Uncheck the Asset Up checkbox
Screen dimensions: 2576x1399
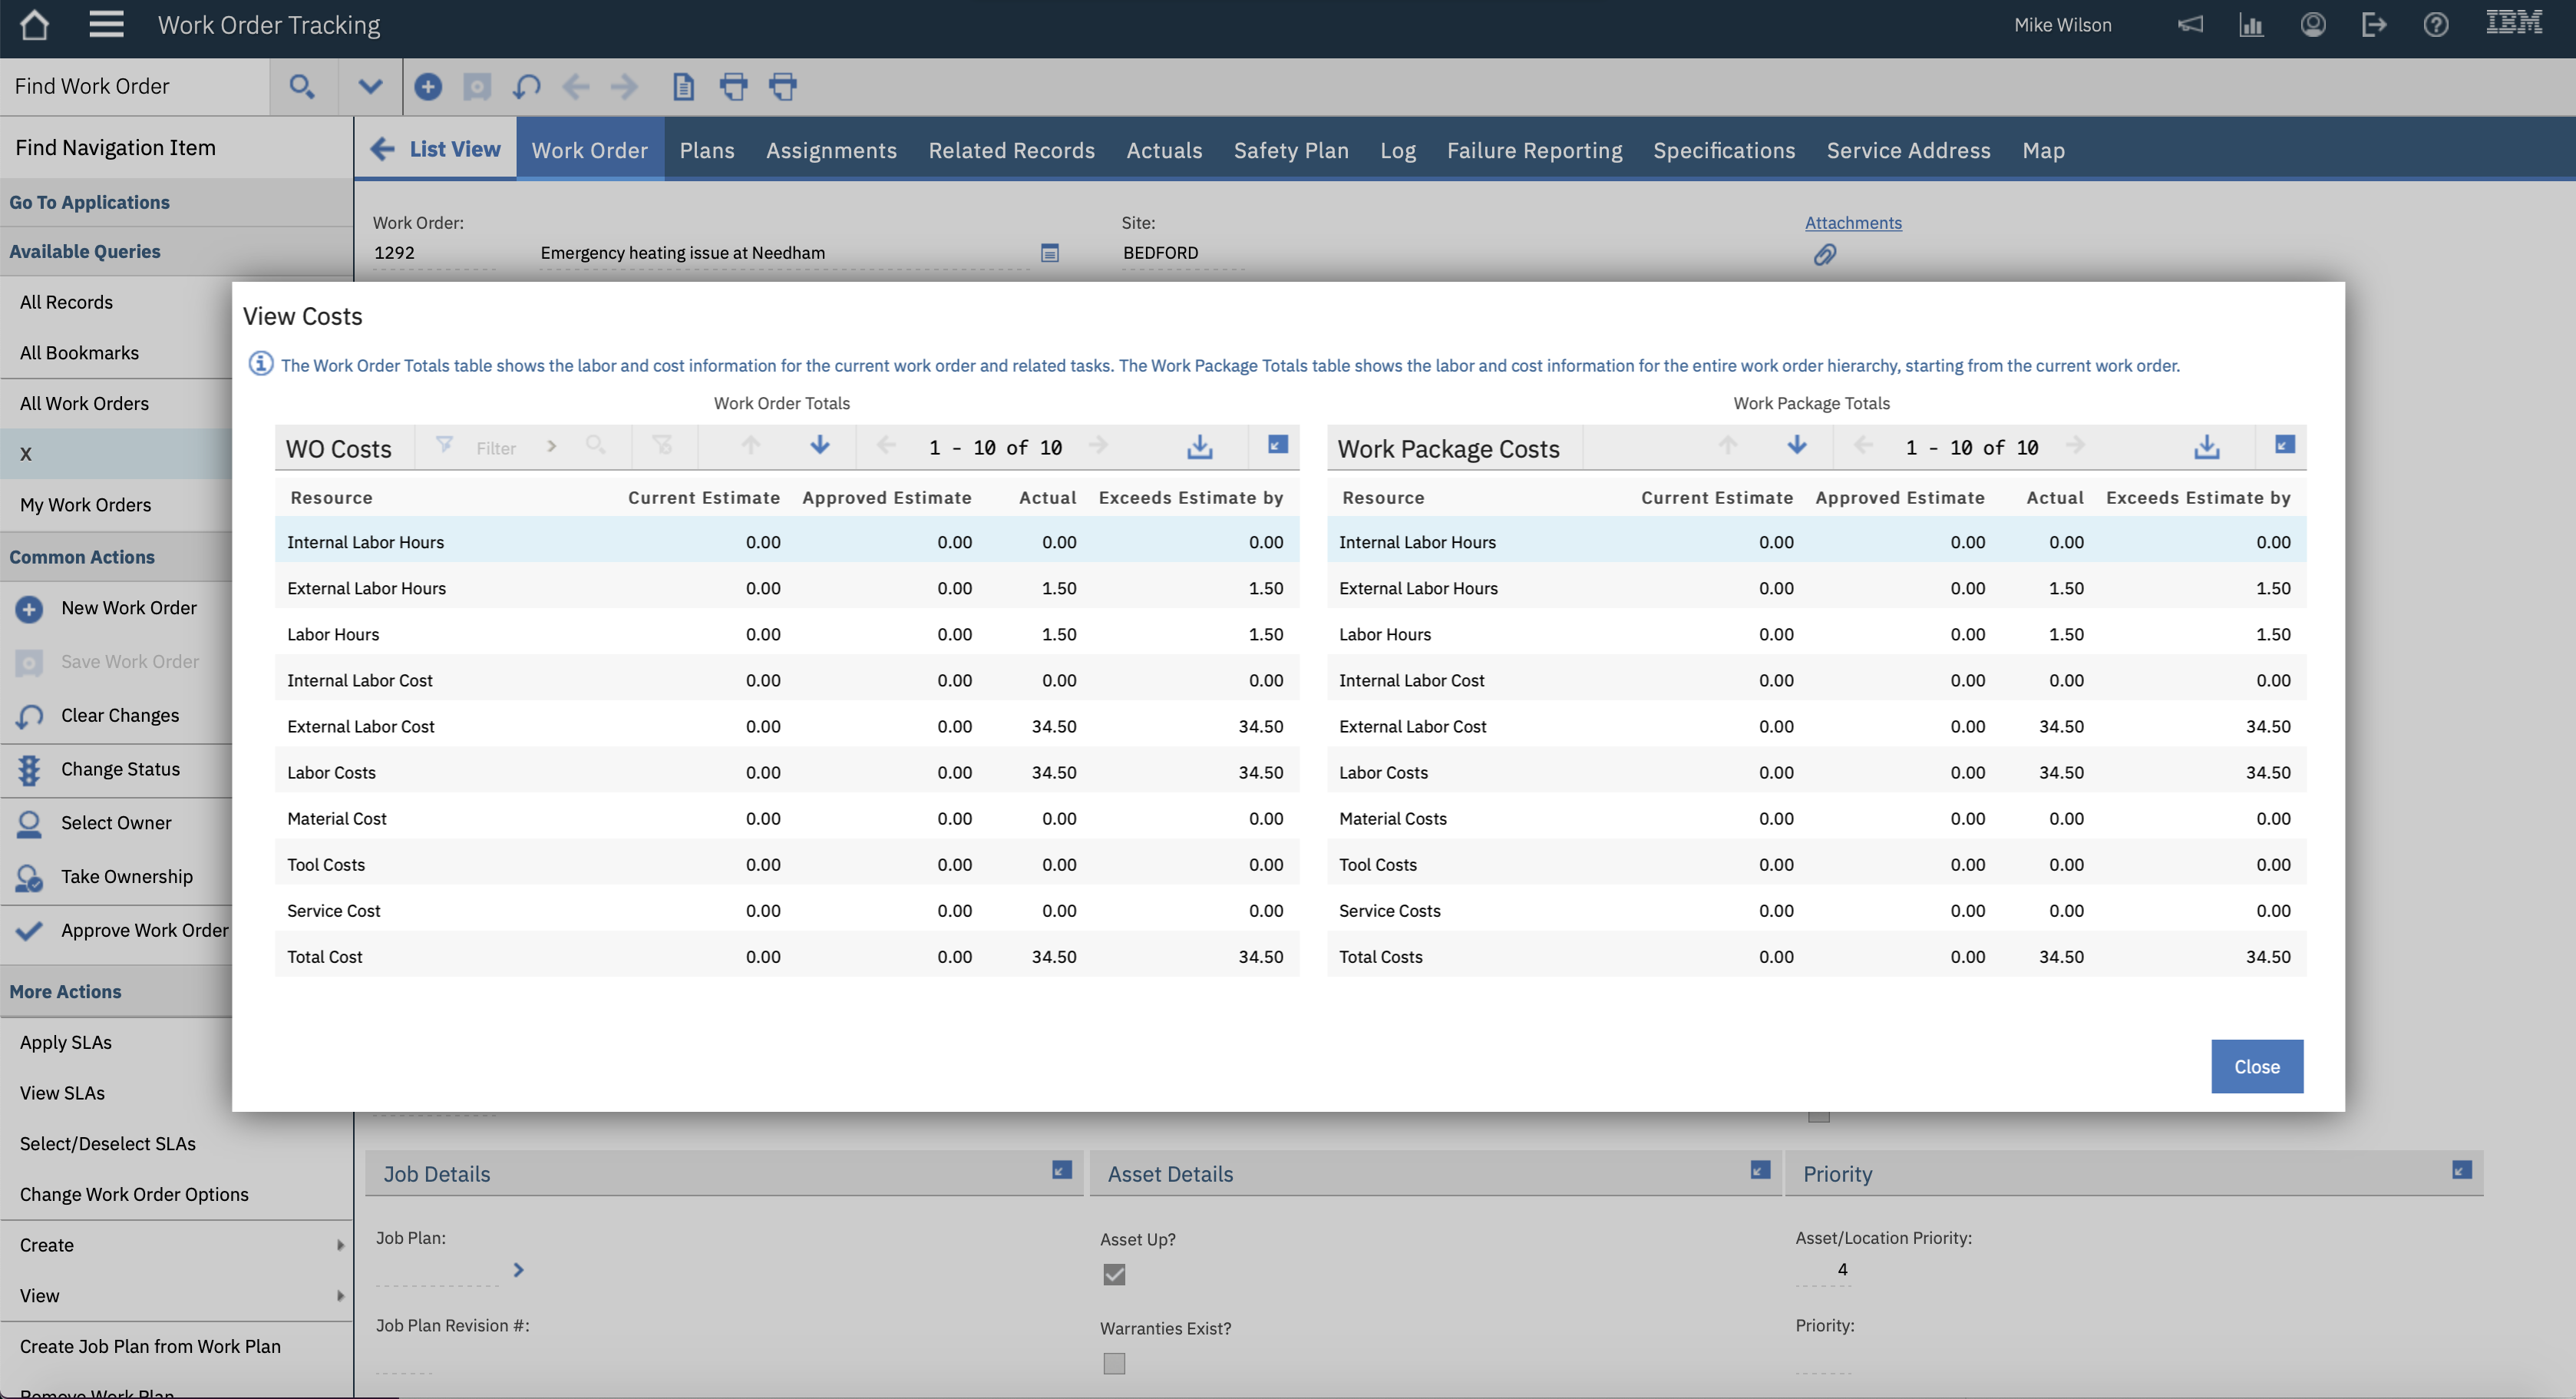(1114, 1274)
